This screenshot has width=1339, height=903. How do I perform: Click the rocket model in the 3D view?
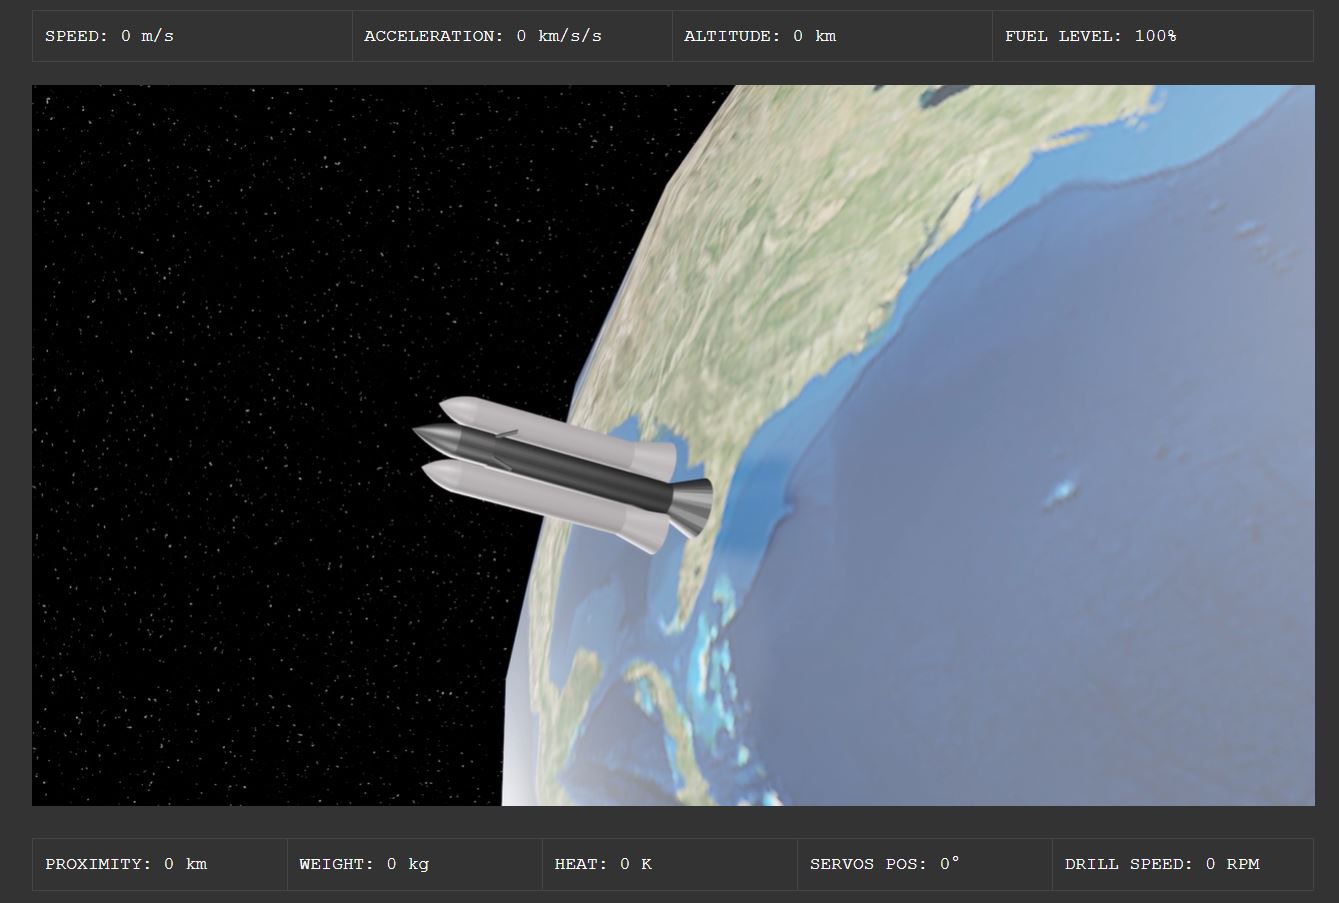(563, 473)
